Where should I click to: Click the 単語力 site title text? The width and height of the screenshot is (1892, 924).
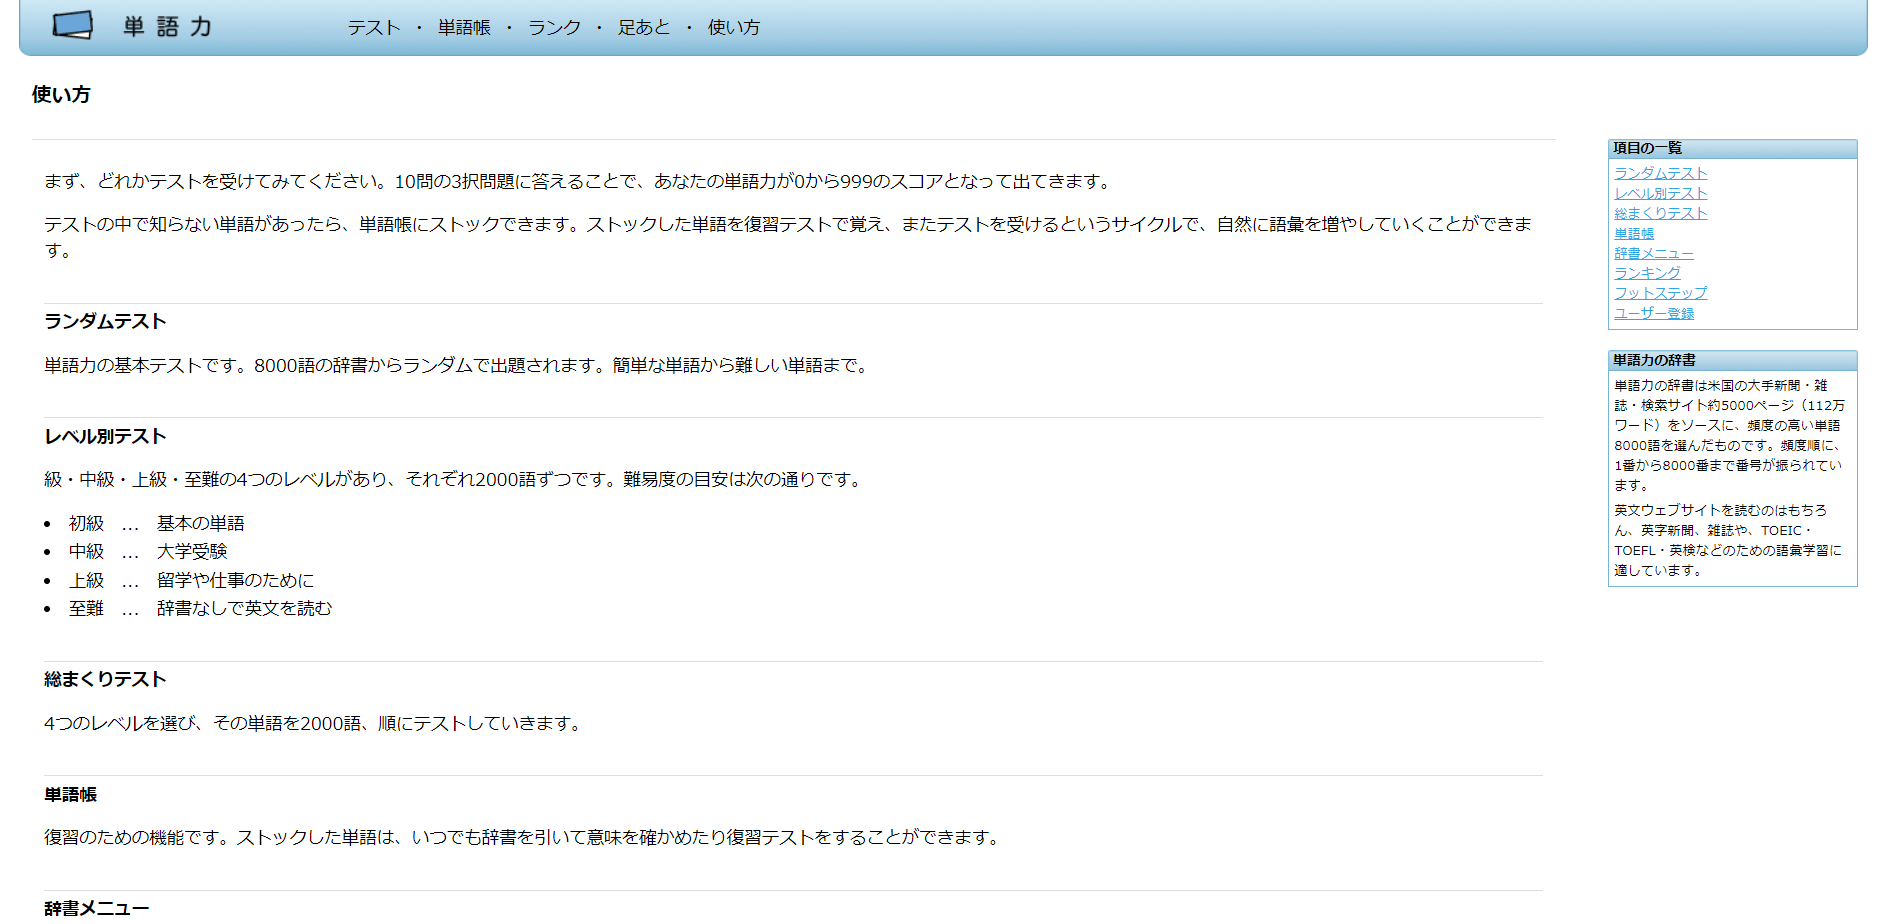[168, 27]
